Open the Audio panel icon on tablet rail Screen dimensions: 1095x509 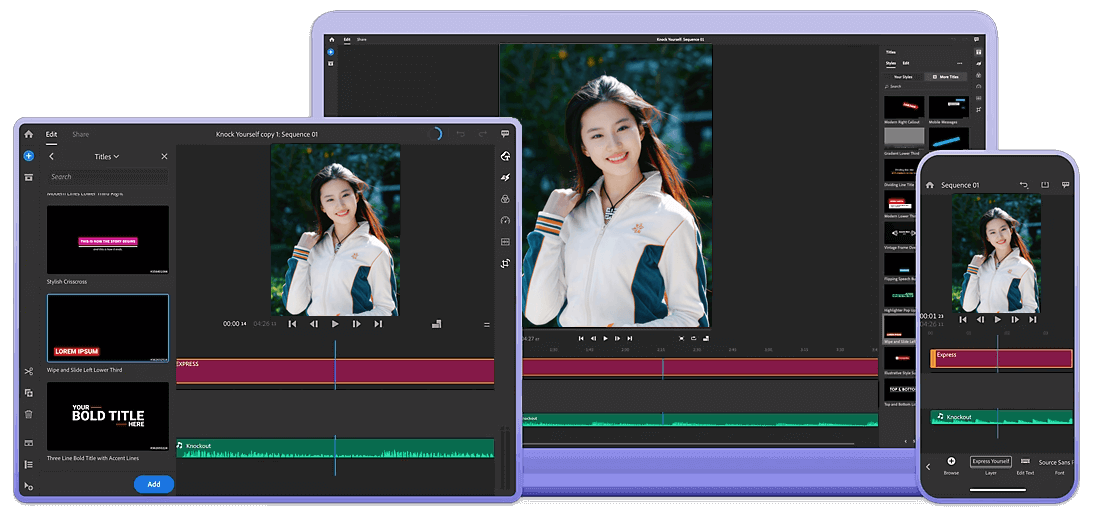tap(505, 242)
